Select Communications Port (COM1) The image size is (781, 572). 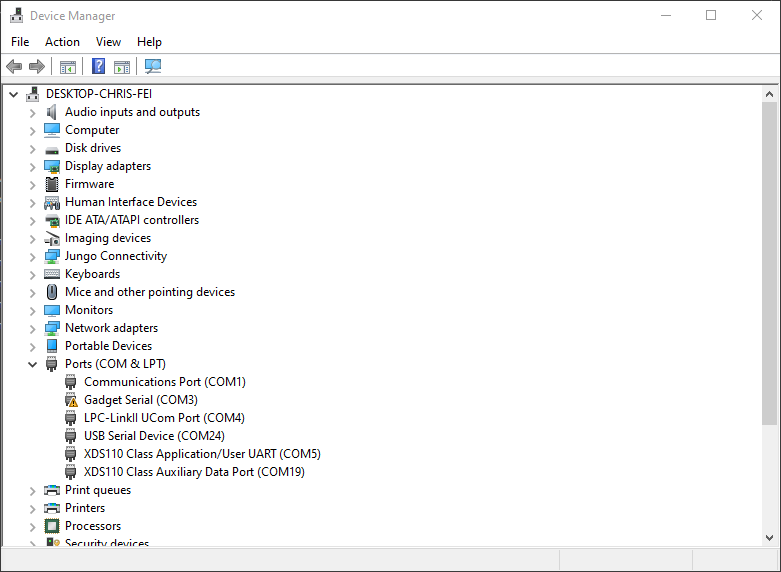pos(165,382)
